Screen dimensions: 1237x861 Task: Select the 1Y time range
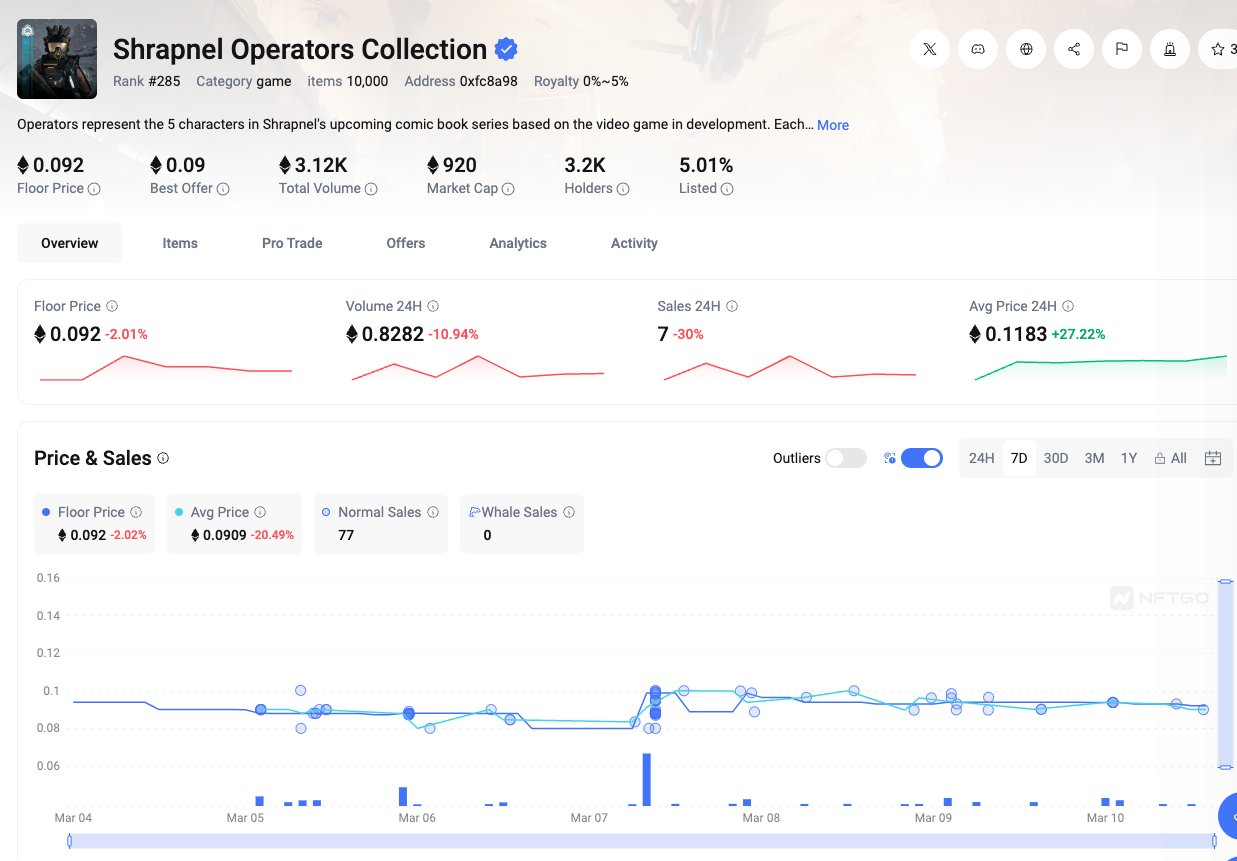point(1129,458)
